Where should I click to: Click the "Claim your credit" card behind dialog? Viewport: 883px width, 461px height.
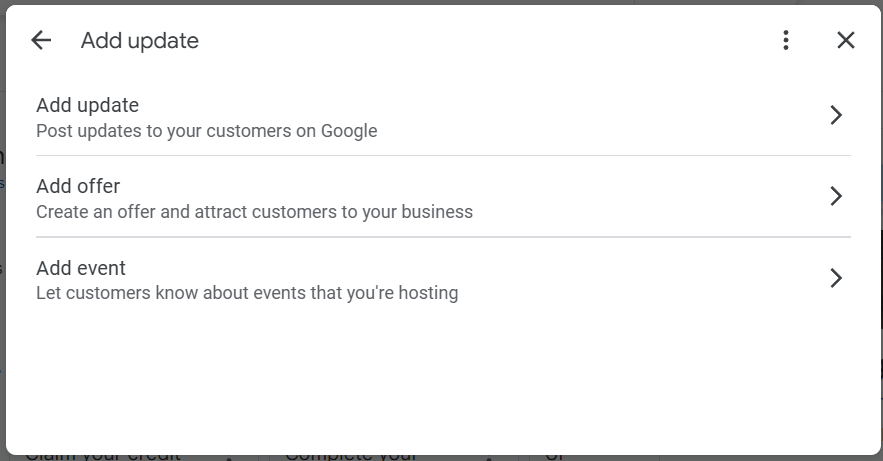coord(103,457)
